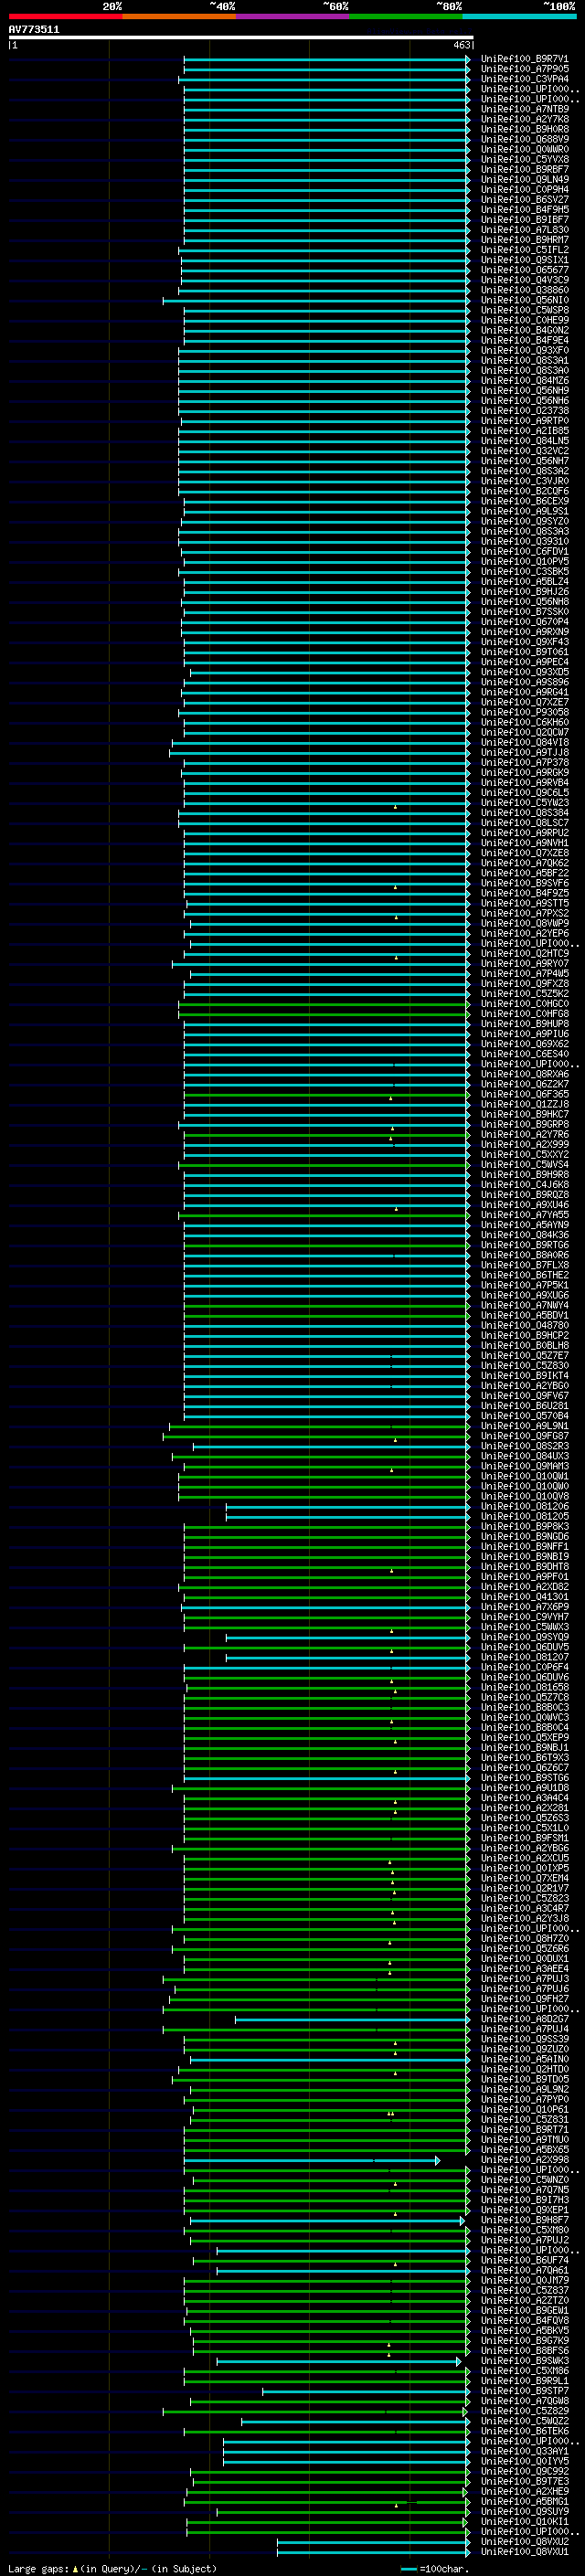585x2576 pixels.
Task: Click the UniRef100_Q69X62 label
Action: [524, 1043]
